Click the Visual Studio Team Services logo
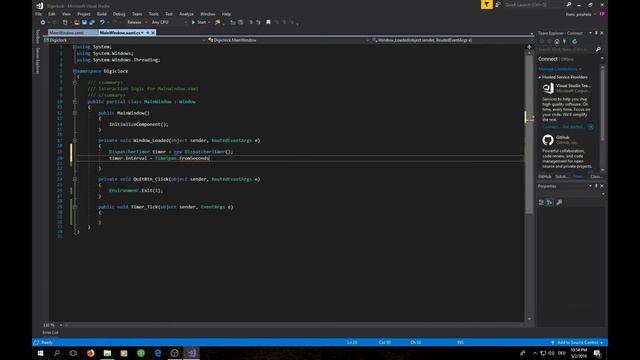Screen dimensions: 640x360 coord(548,88)
